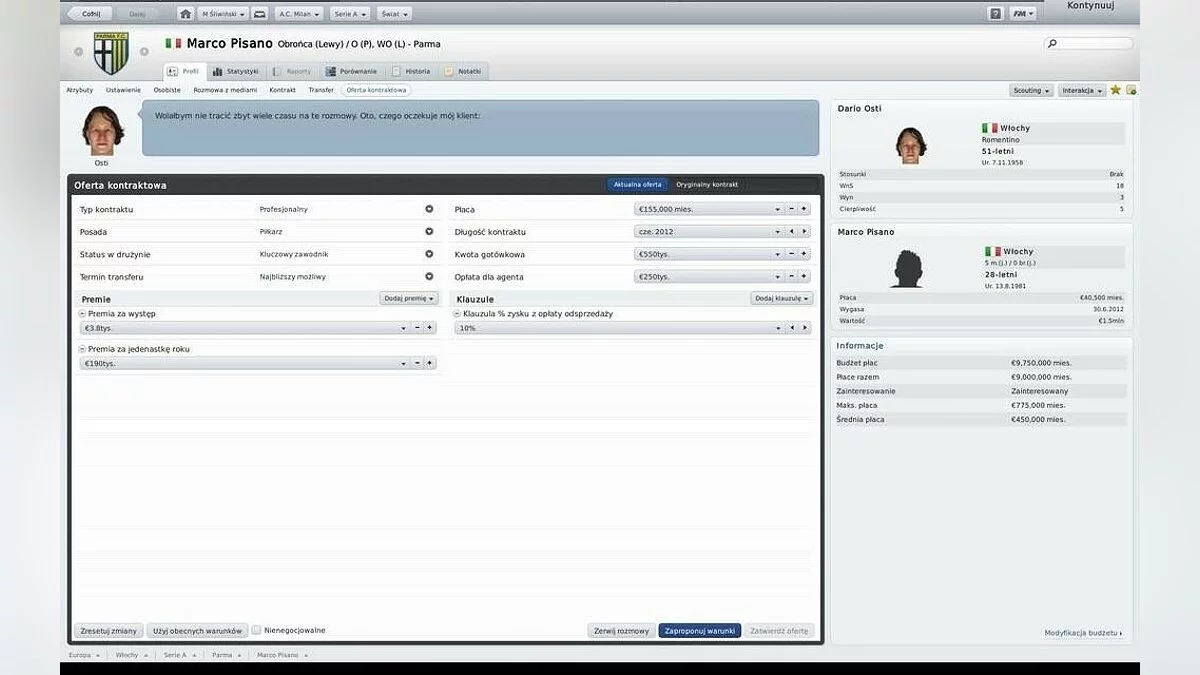1200x675 pixels.
Task: Switch to the Statystyki tab
Action: (x=236, y=72)
